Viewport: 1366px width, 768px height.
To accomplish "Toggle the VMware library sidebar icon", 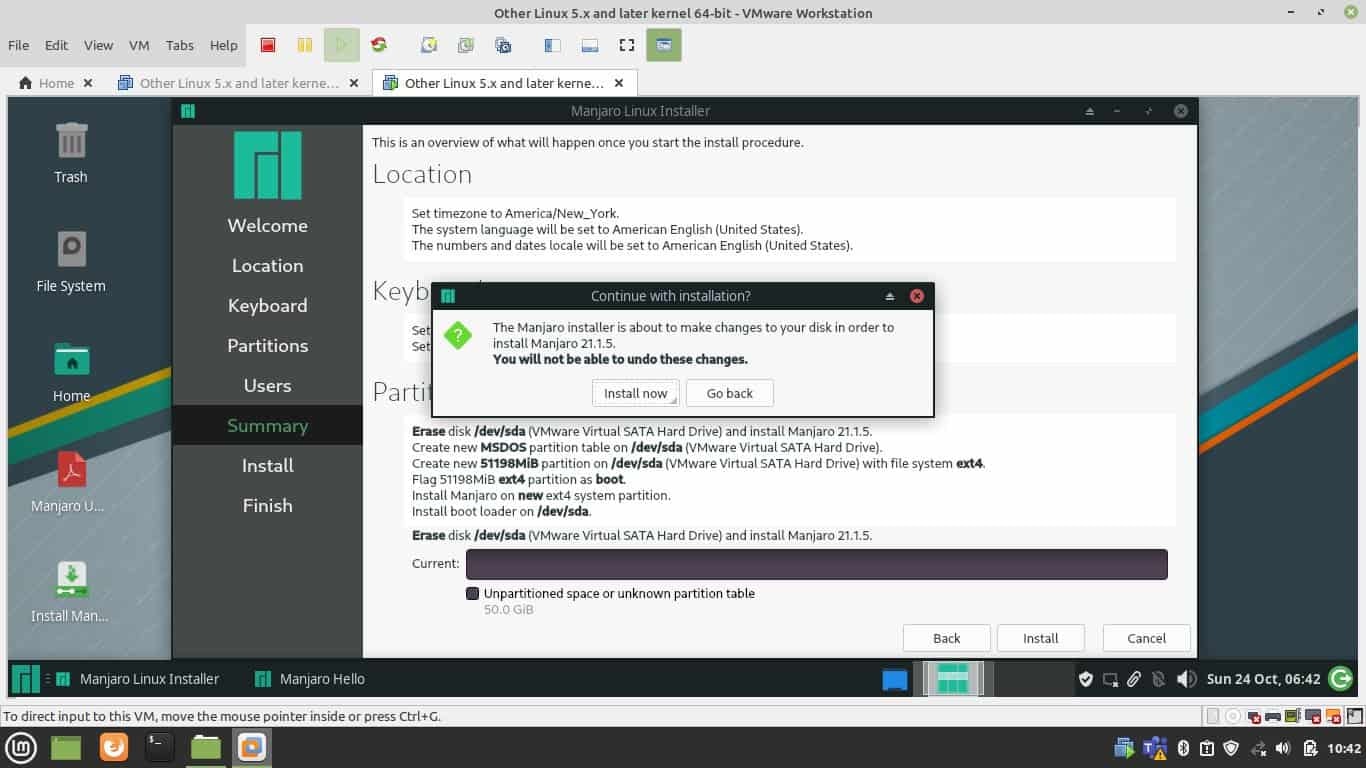I will pos(552,45).
